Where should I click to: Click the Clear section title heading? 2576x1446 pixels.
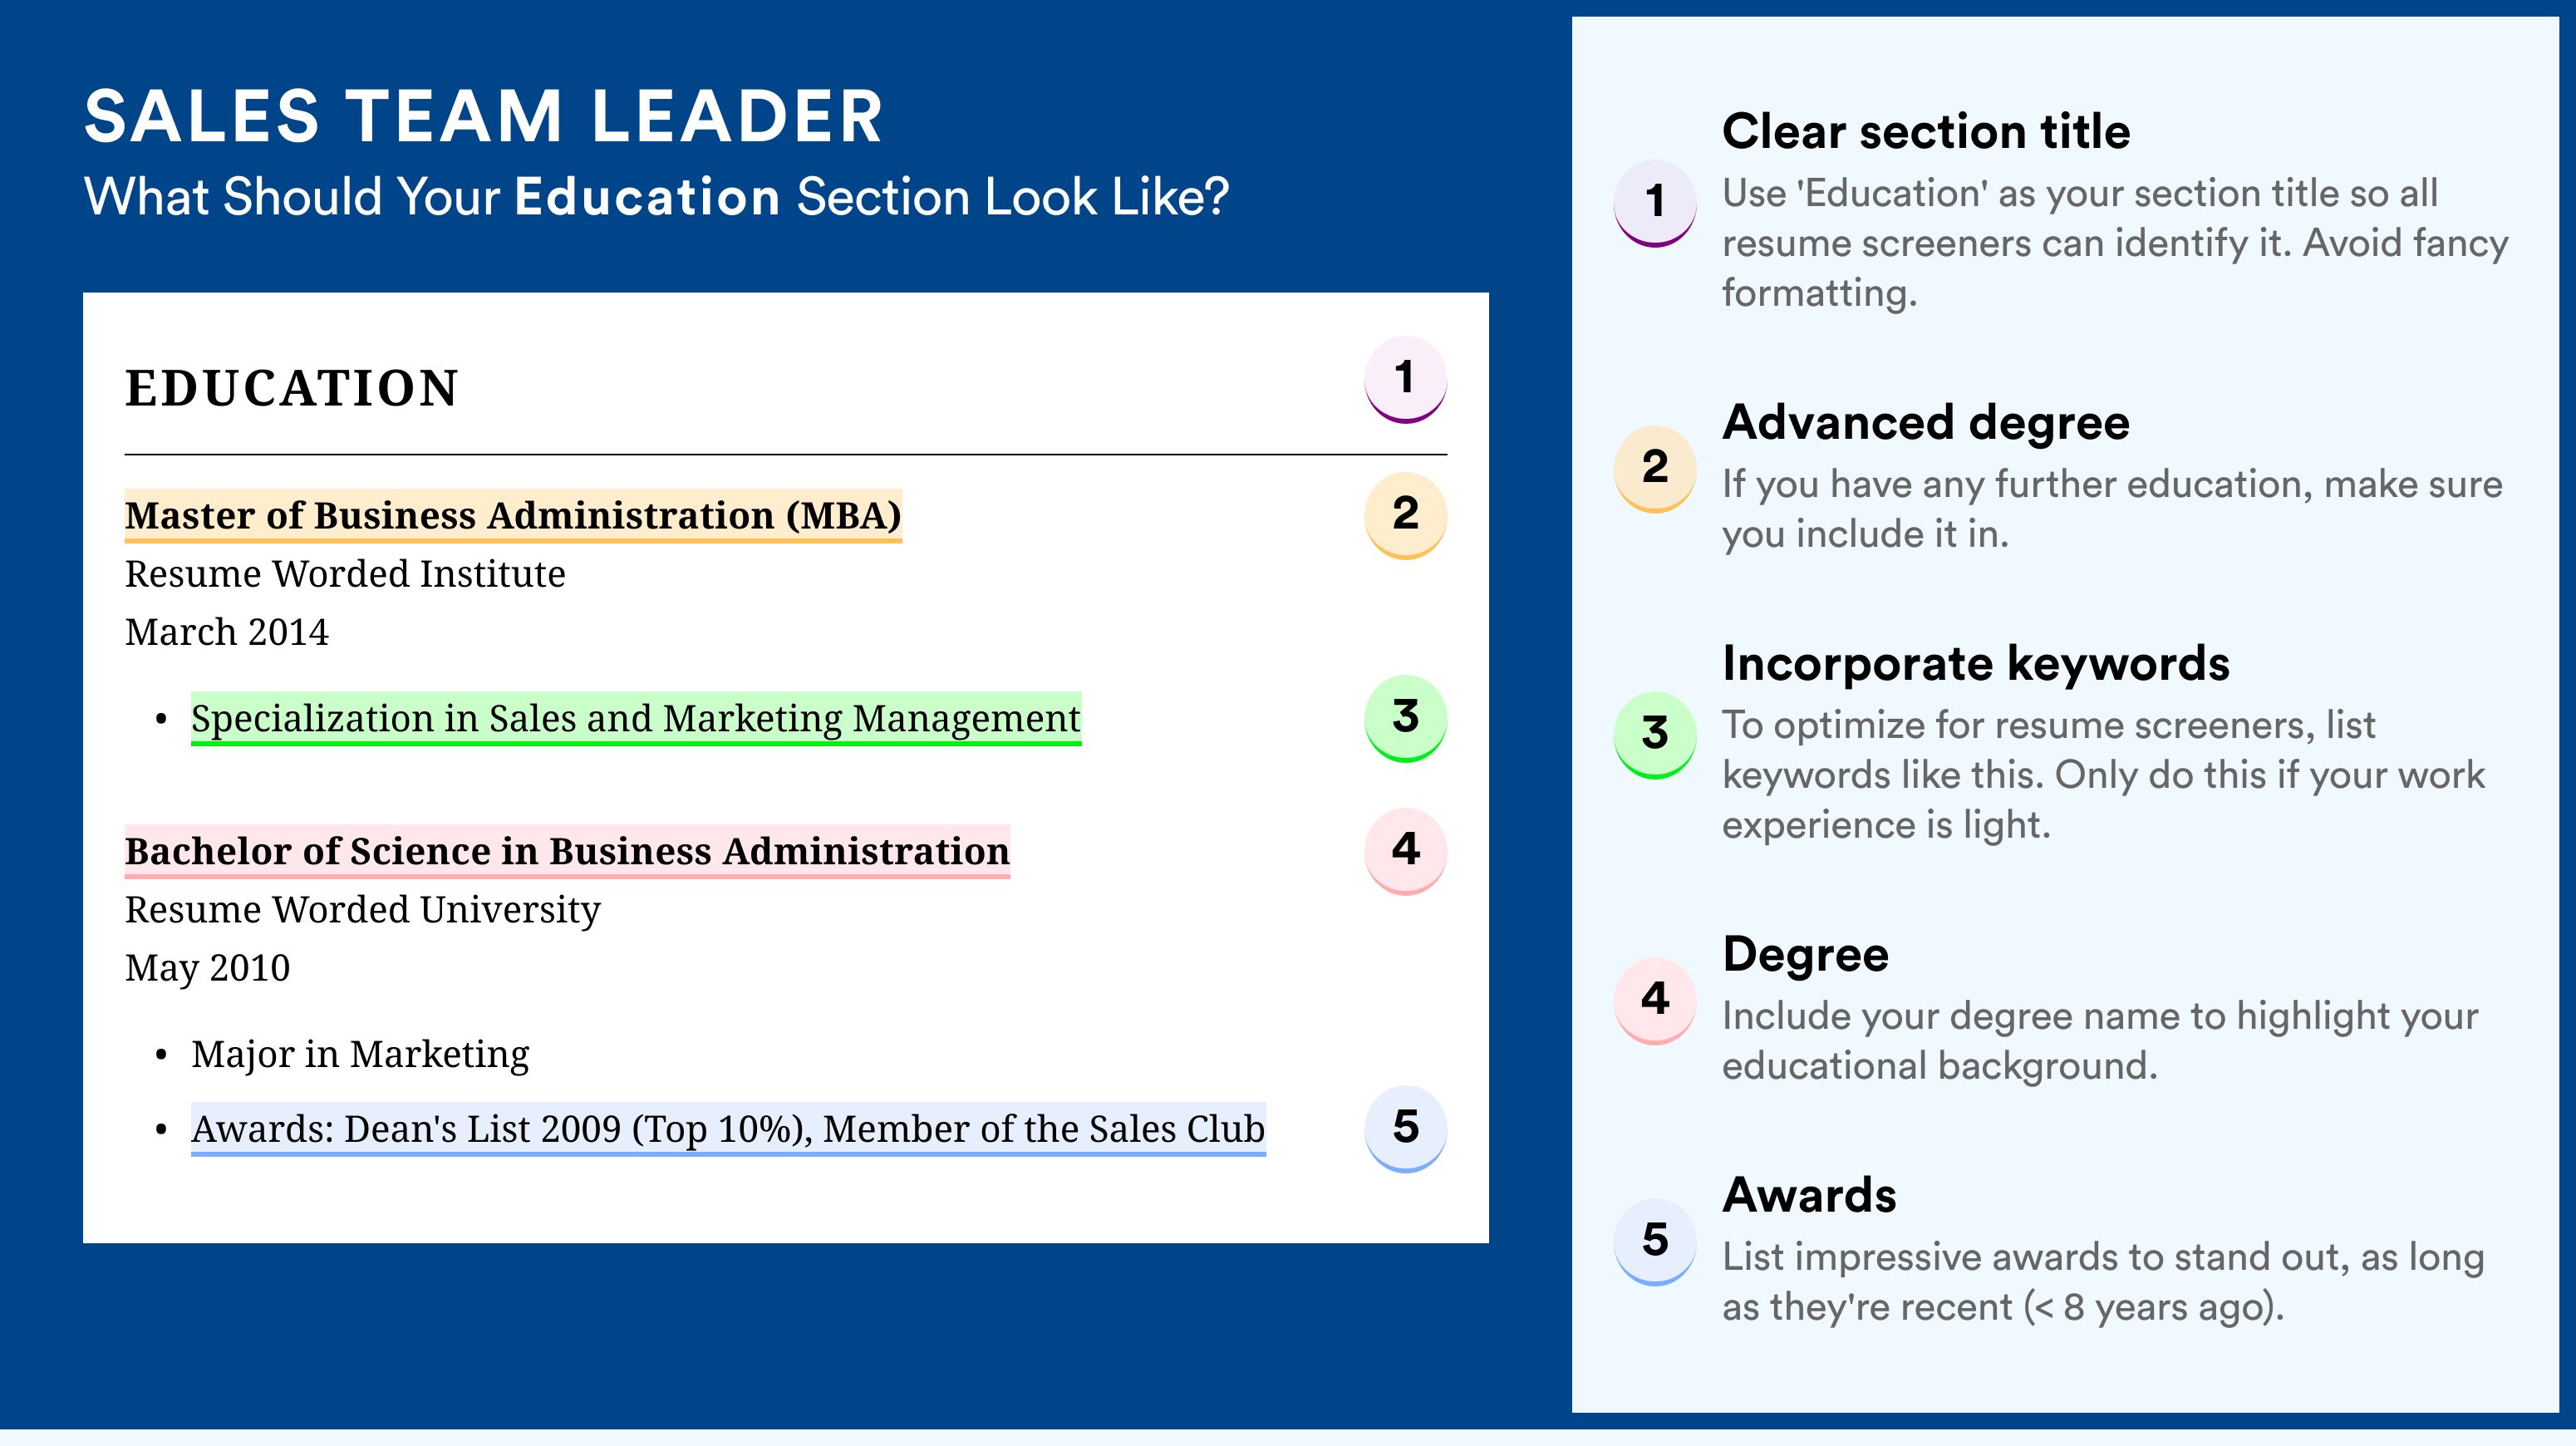click(x=1926, y=131)
